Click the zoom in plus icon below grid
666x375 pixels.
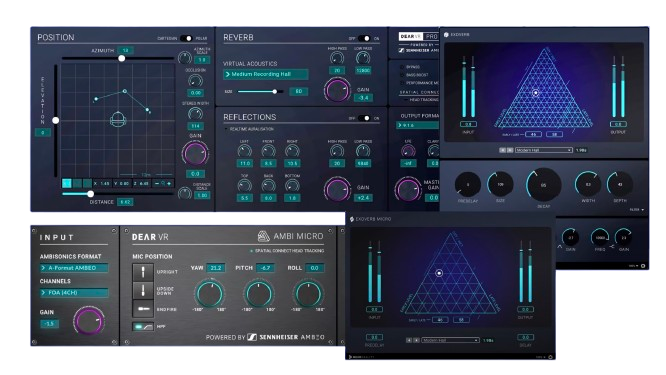tap(169, 183)
